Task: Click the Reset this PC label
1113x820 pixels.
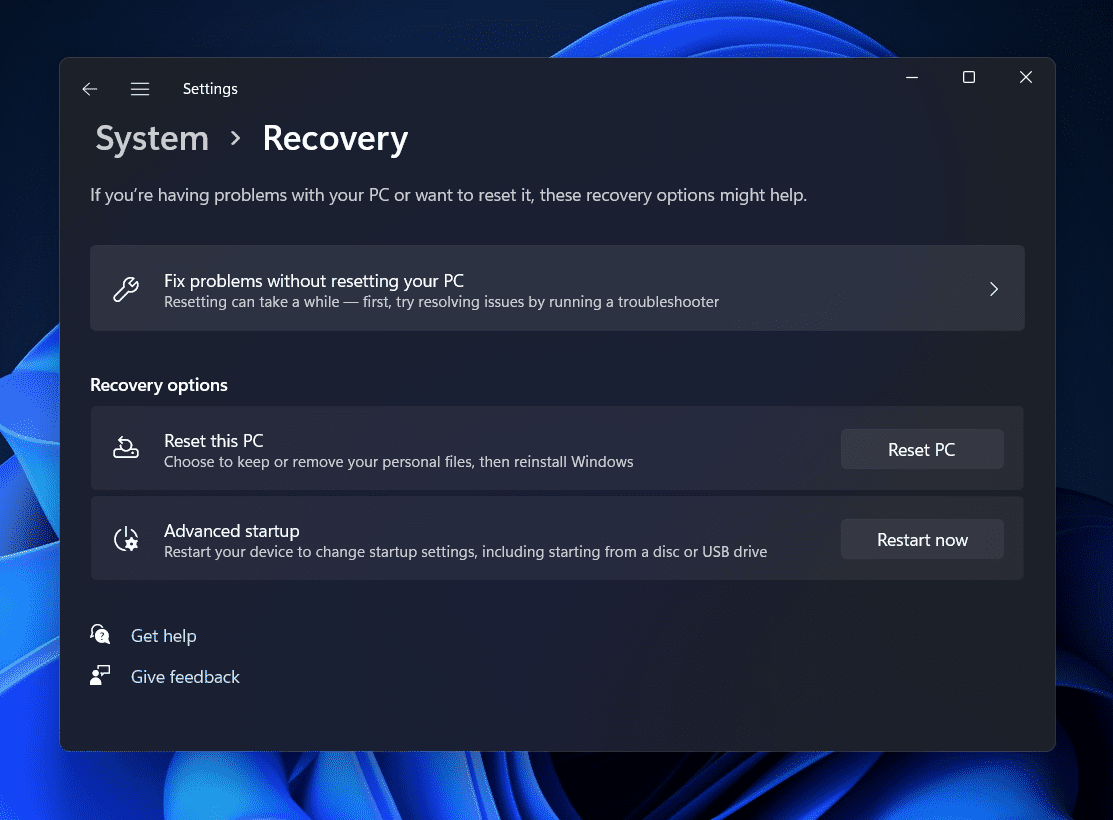Action: coord(214,441)
